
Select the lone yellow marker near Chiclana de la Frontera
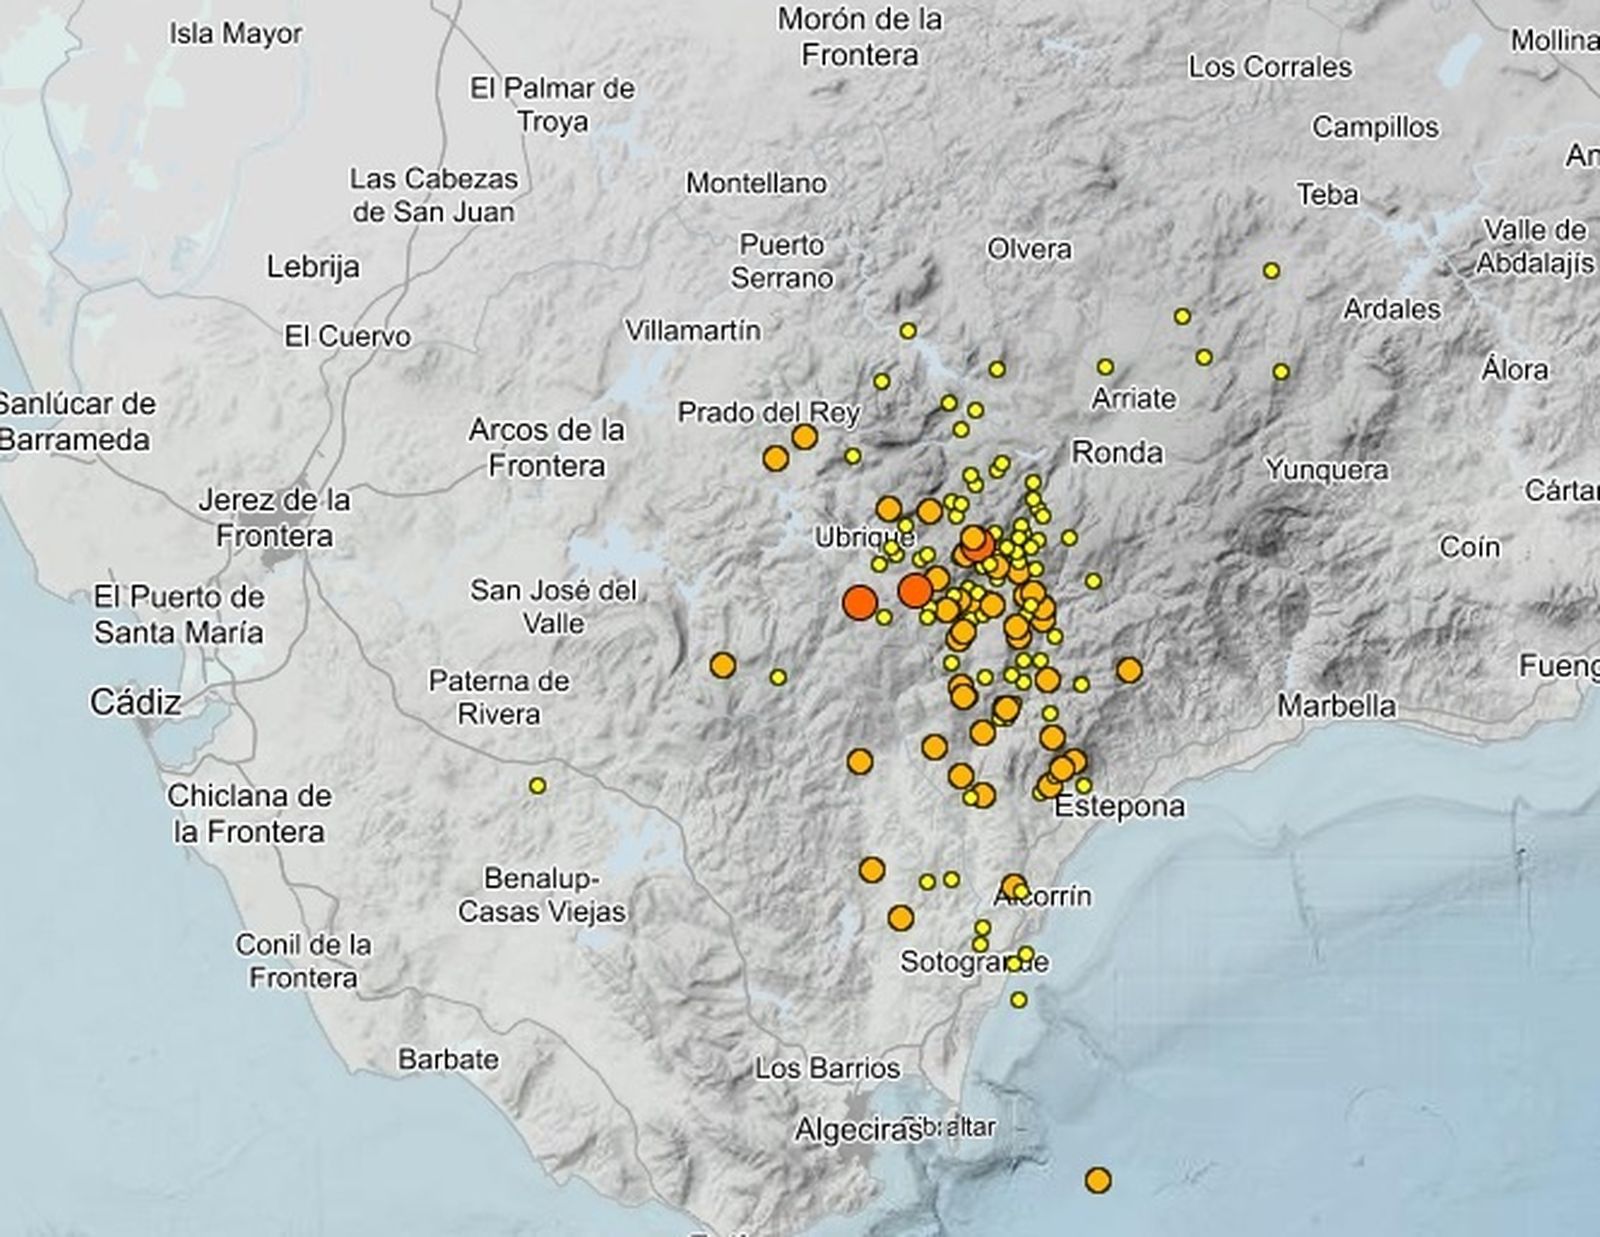(536, 786)
